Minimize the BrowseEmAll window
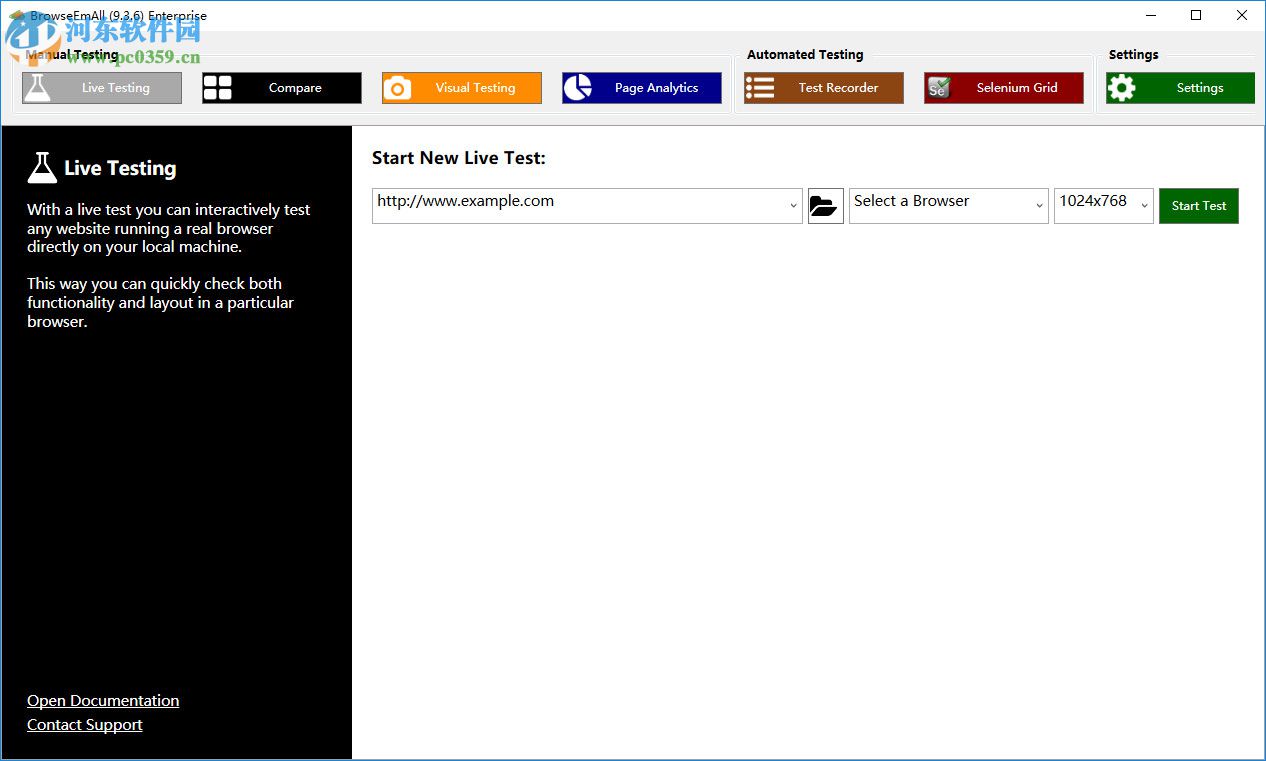 (1151, 15)
